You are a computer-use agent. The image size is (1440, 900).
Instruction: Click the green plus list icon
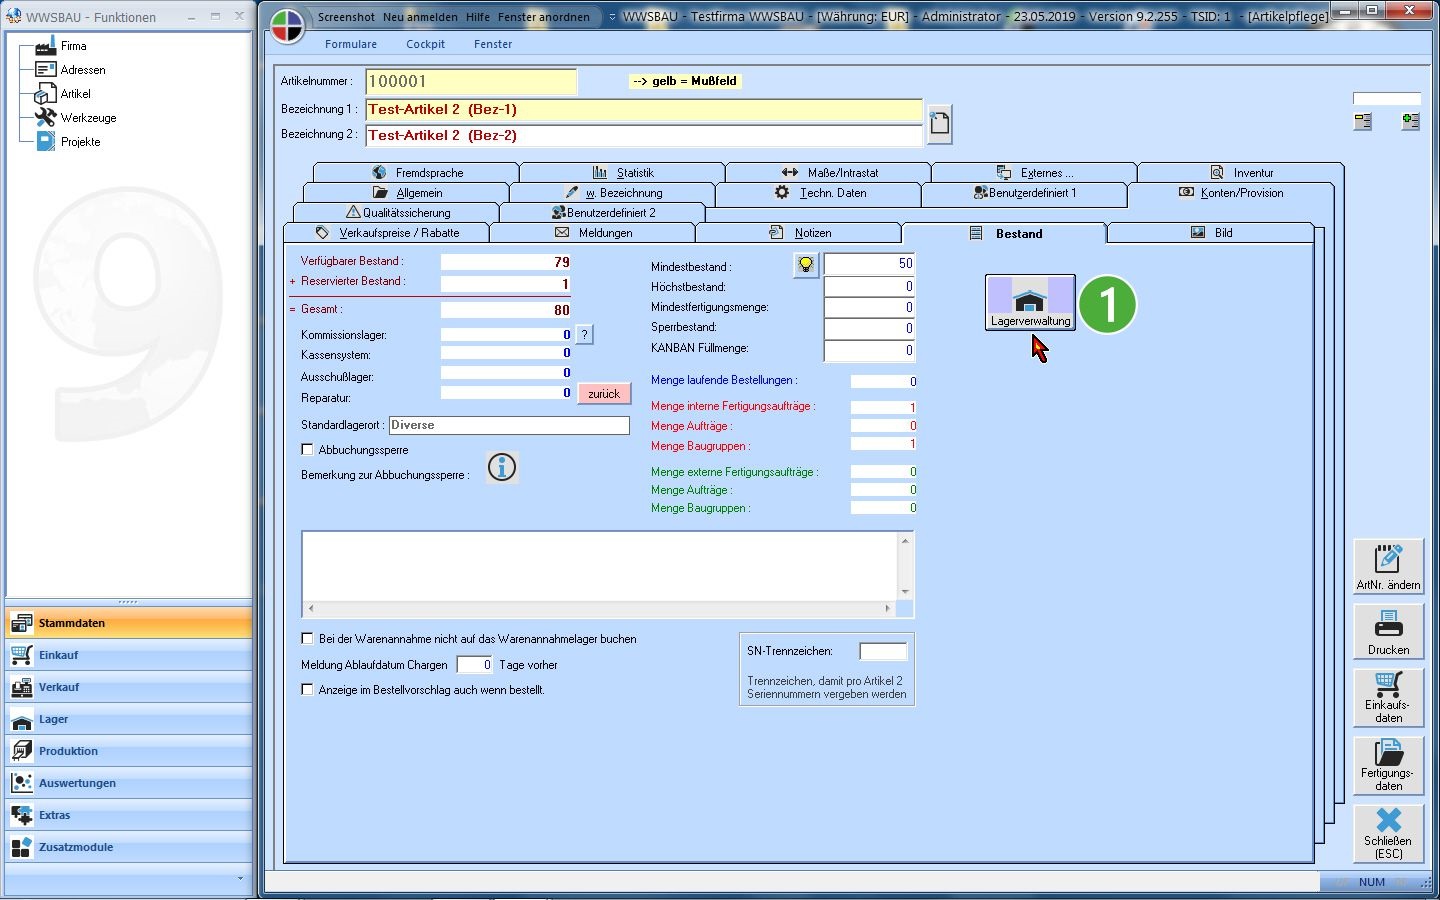click(1410, 121)
